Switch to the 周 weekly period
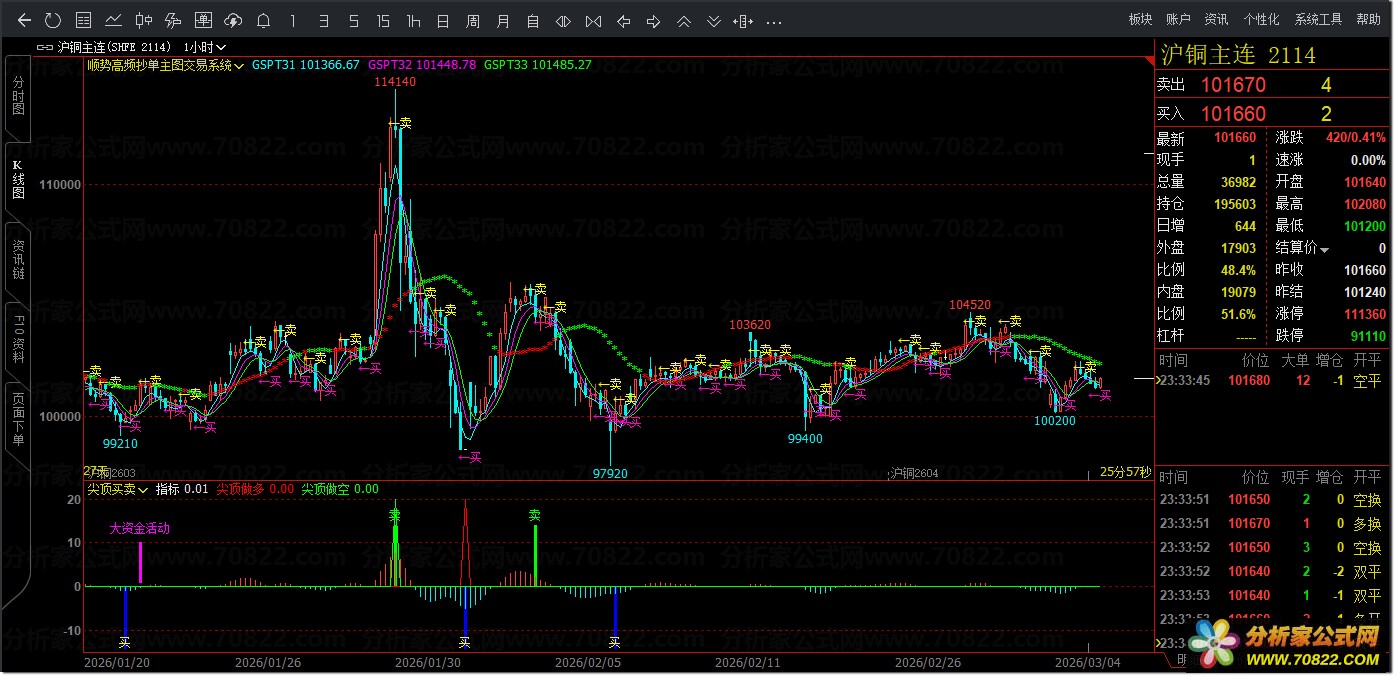 click(x=473, y=20)
